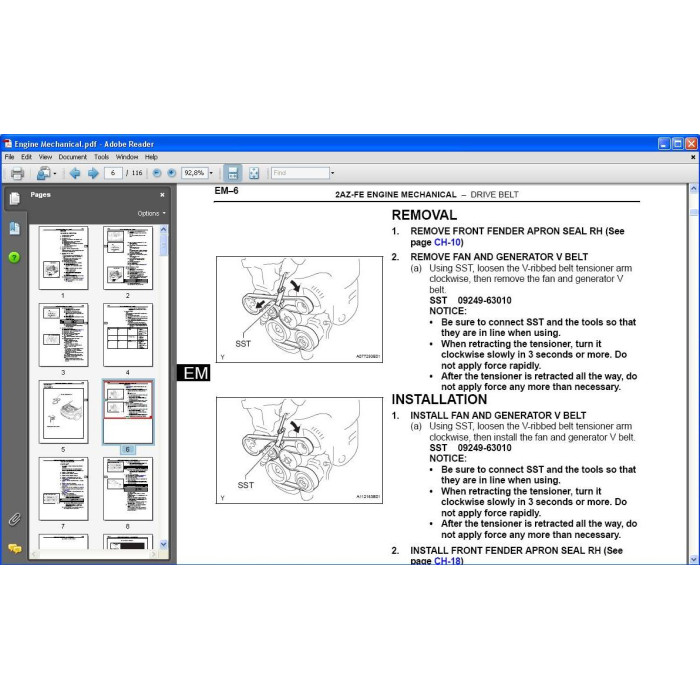The height and width of the screenshot is (700, 700).
Task: Follow the CH-10 page link
Action: 447,242
